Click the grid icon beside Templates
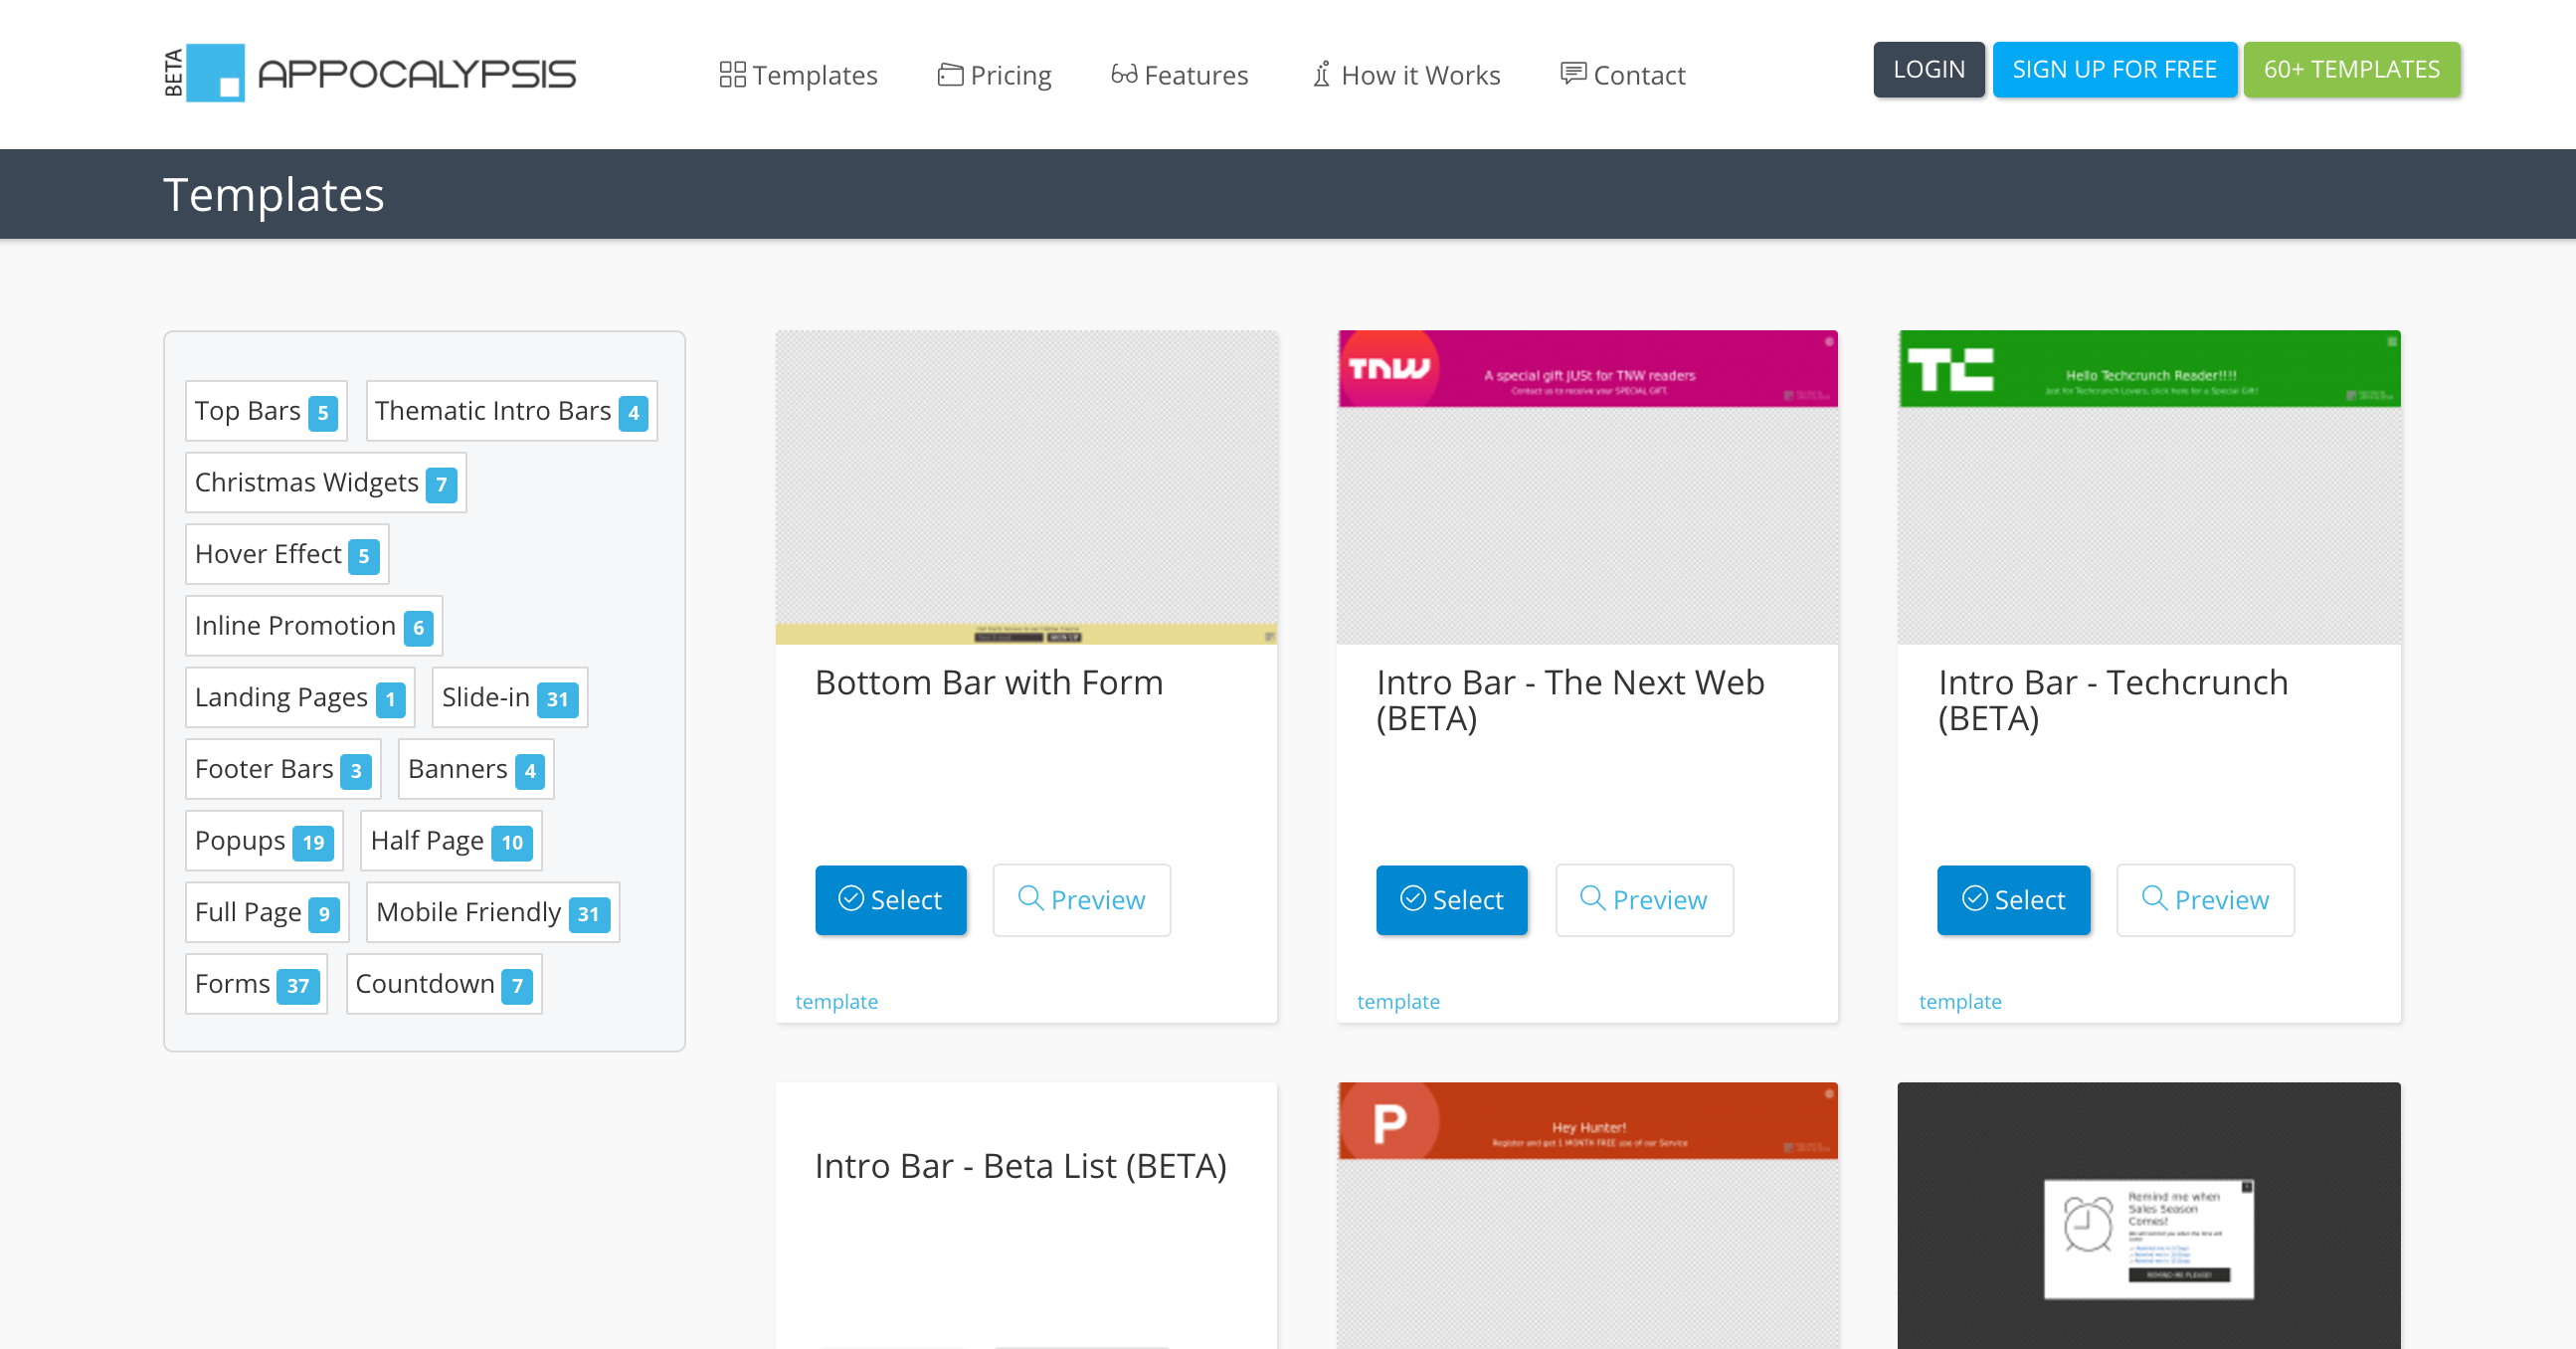 pyautogui.click(x=732, y=74)
